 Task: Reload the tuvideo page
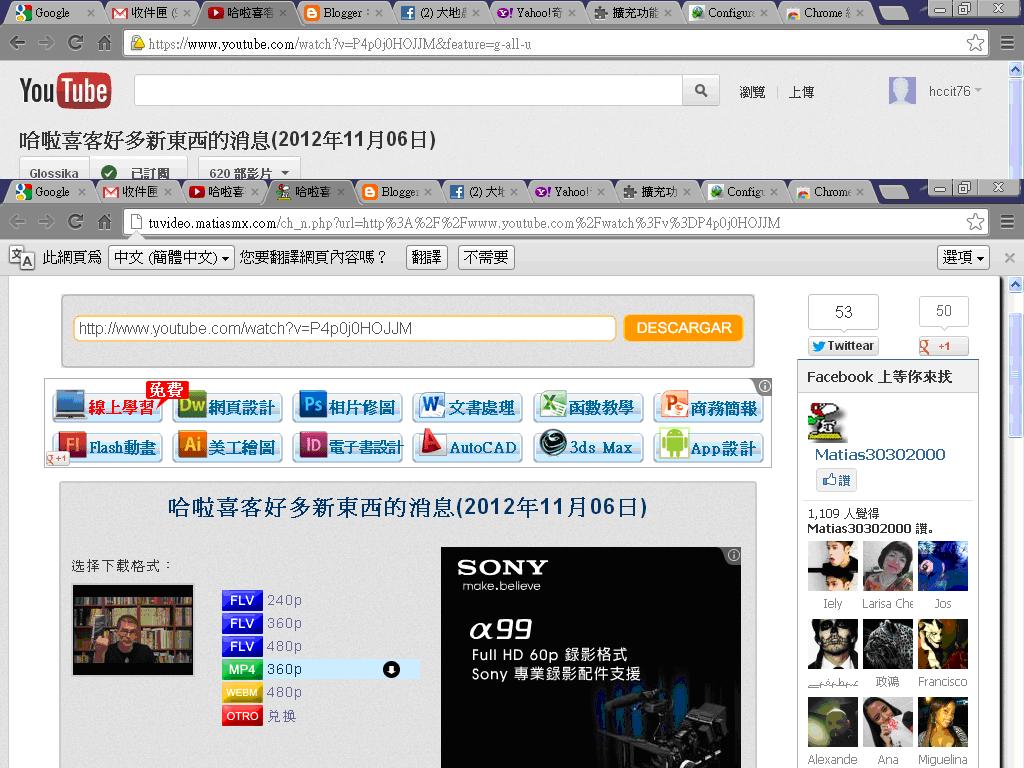click(x=76, y=222)
